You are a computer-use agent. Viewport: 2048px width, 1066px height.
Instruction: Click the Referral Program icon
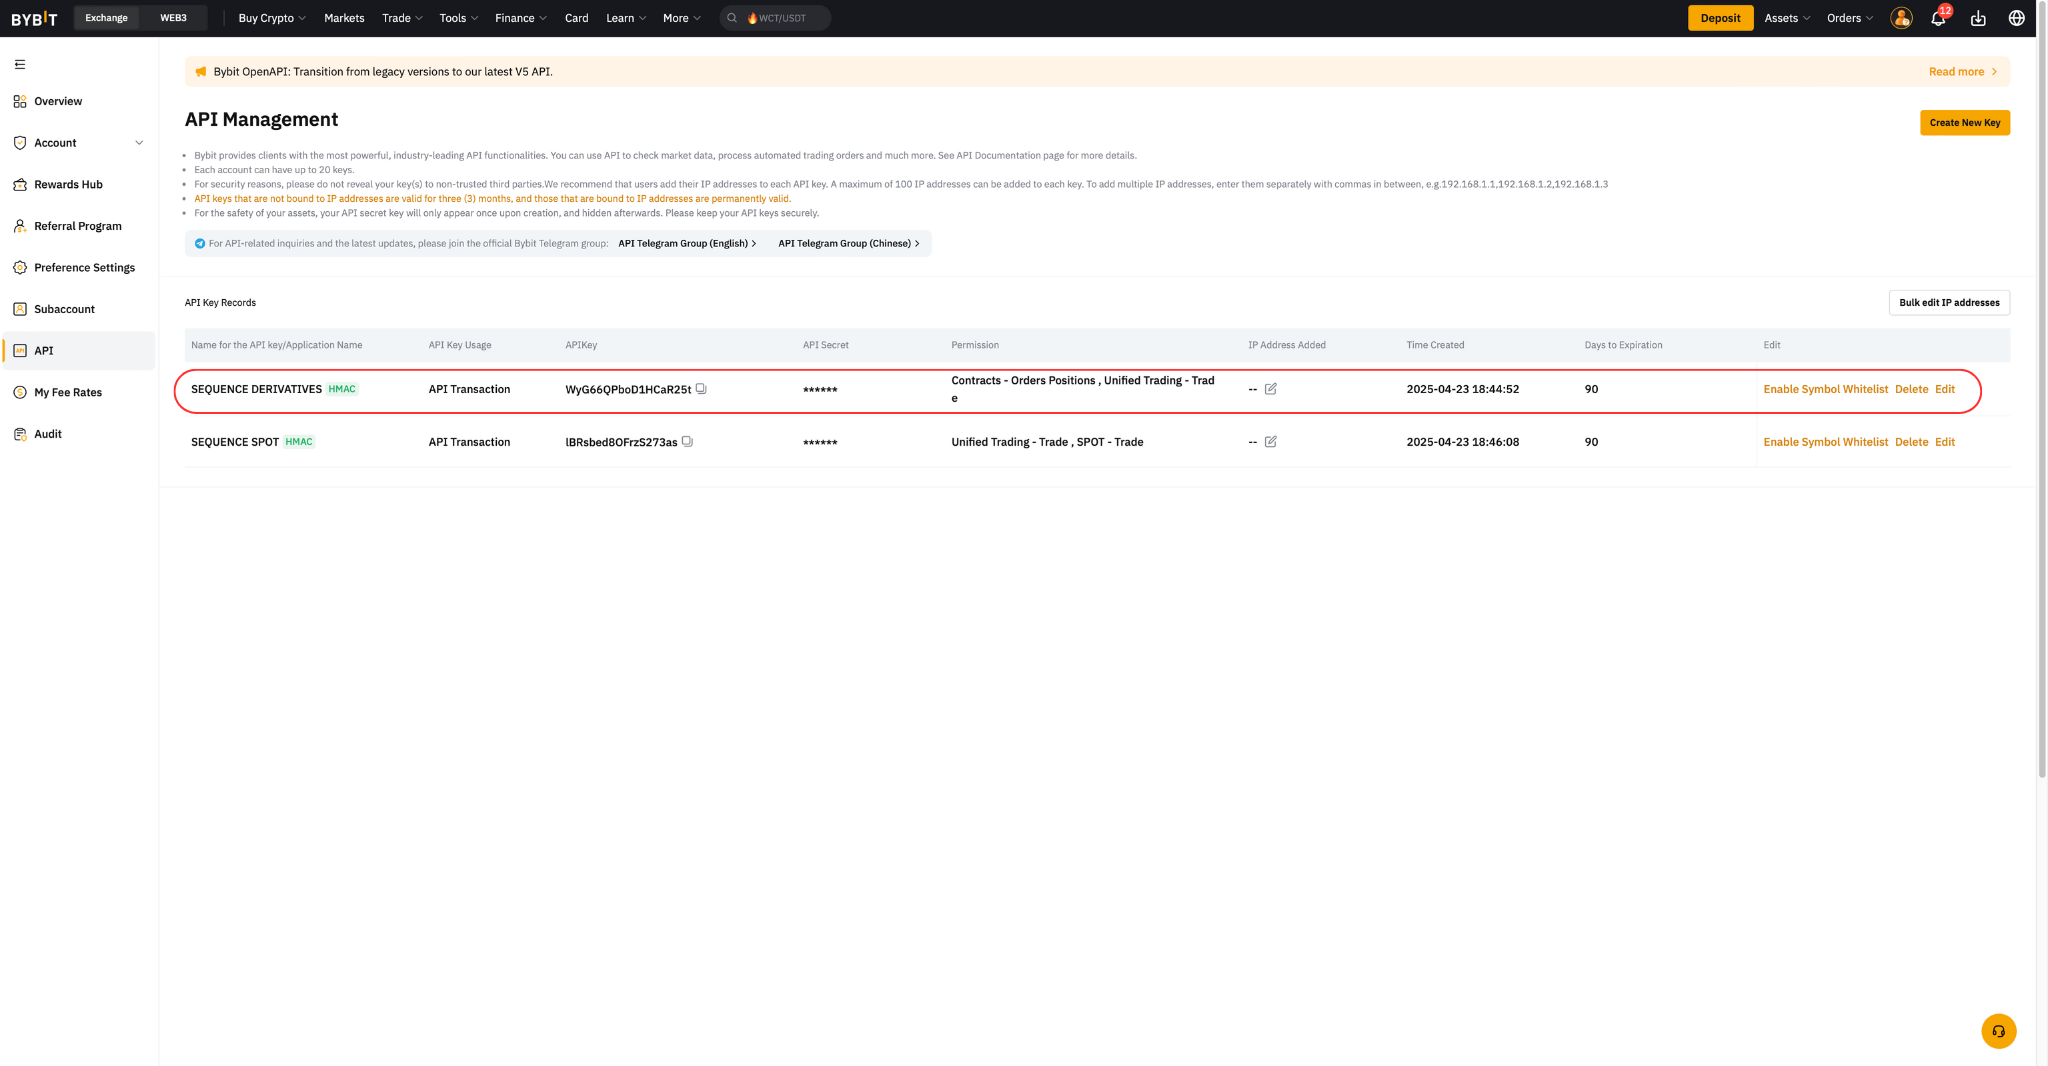tap(20, 226)
